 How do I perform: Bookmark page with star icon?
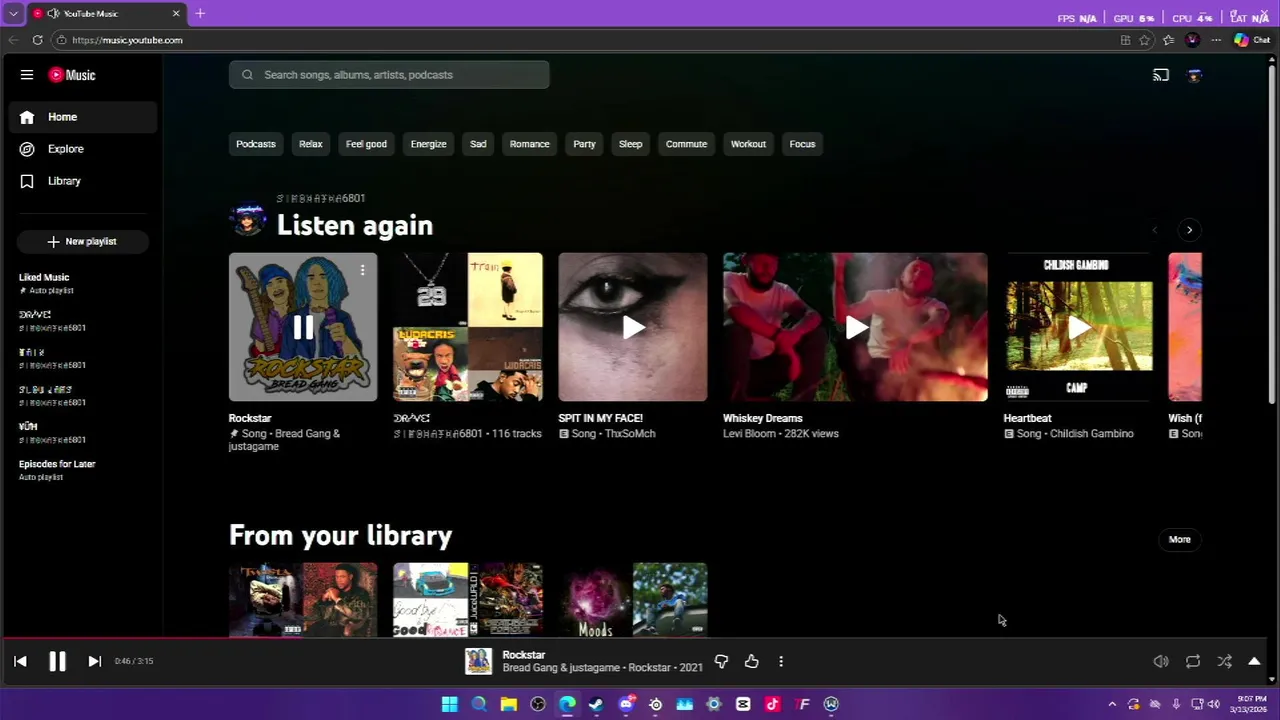(x=1145, y=40)
